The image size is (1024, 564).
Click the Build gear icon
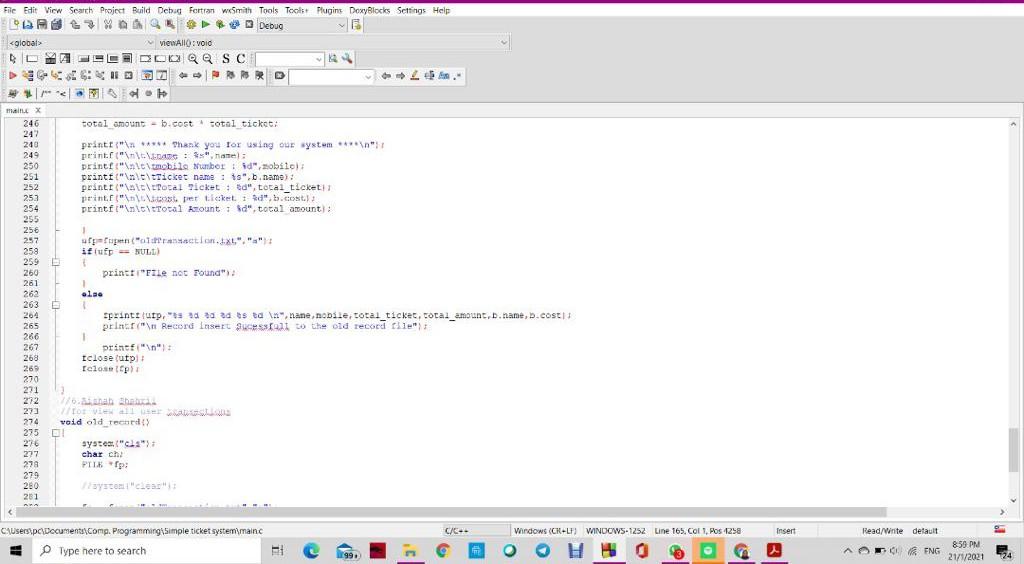tap(191, 25)
